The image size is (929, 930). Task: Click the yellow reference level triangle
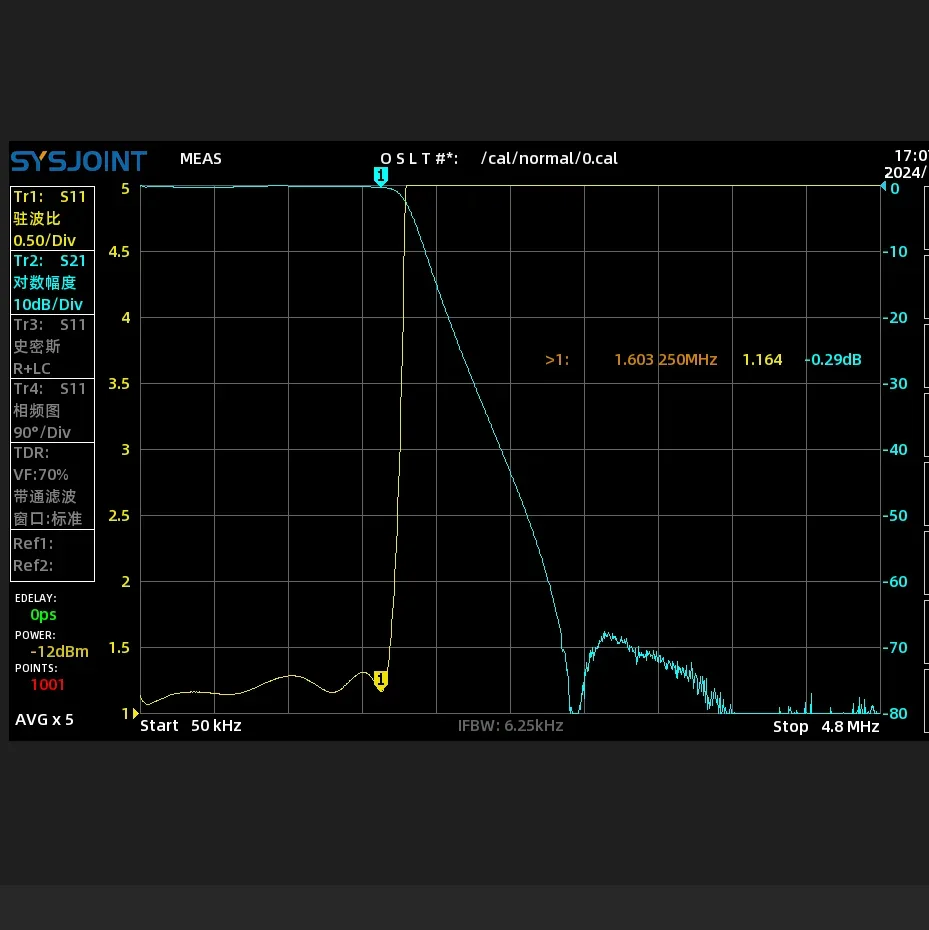pos(136,713)
